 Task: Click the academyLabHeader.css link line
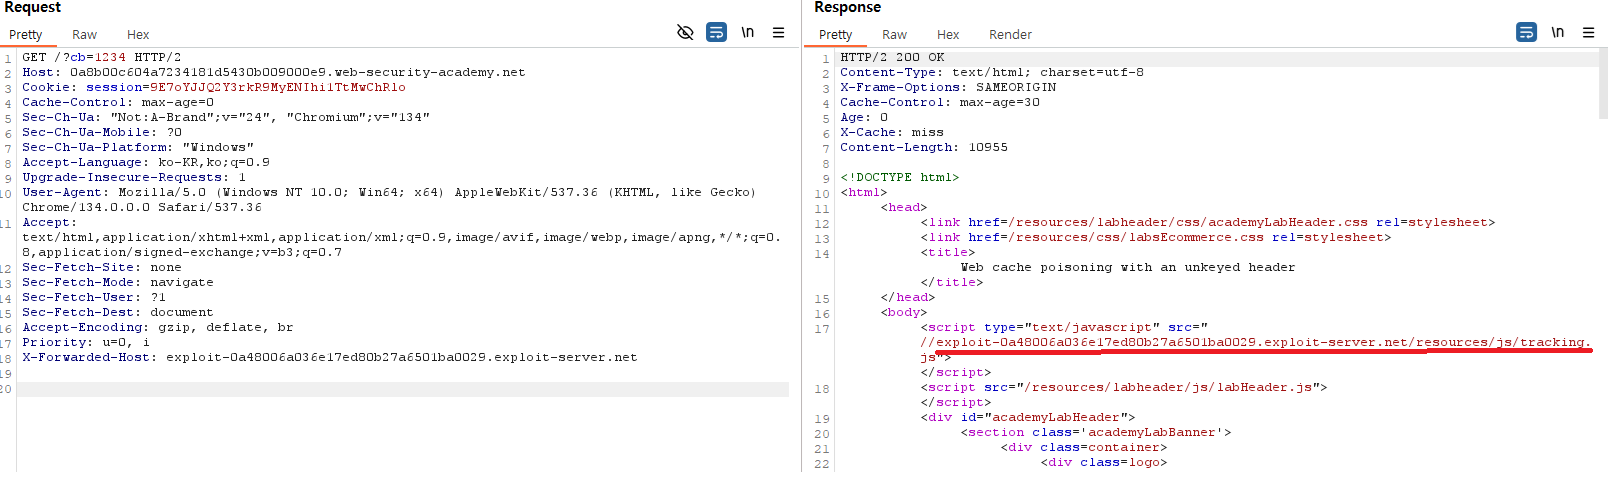pos(1208,223)
